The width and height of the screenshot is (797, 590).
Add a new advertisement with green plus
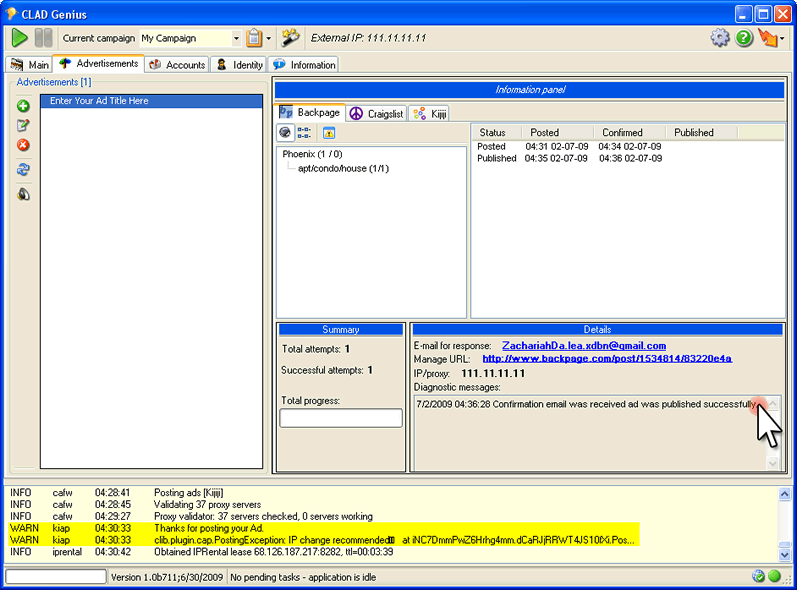tap(23, 106)
